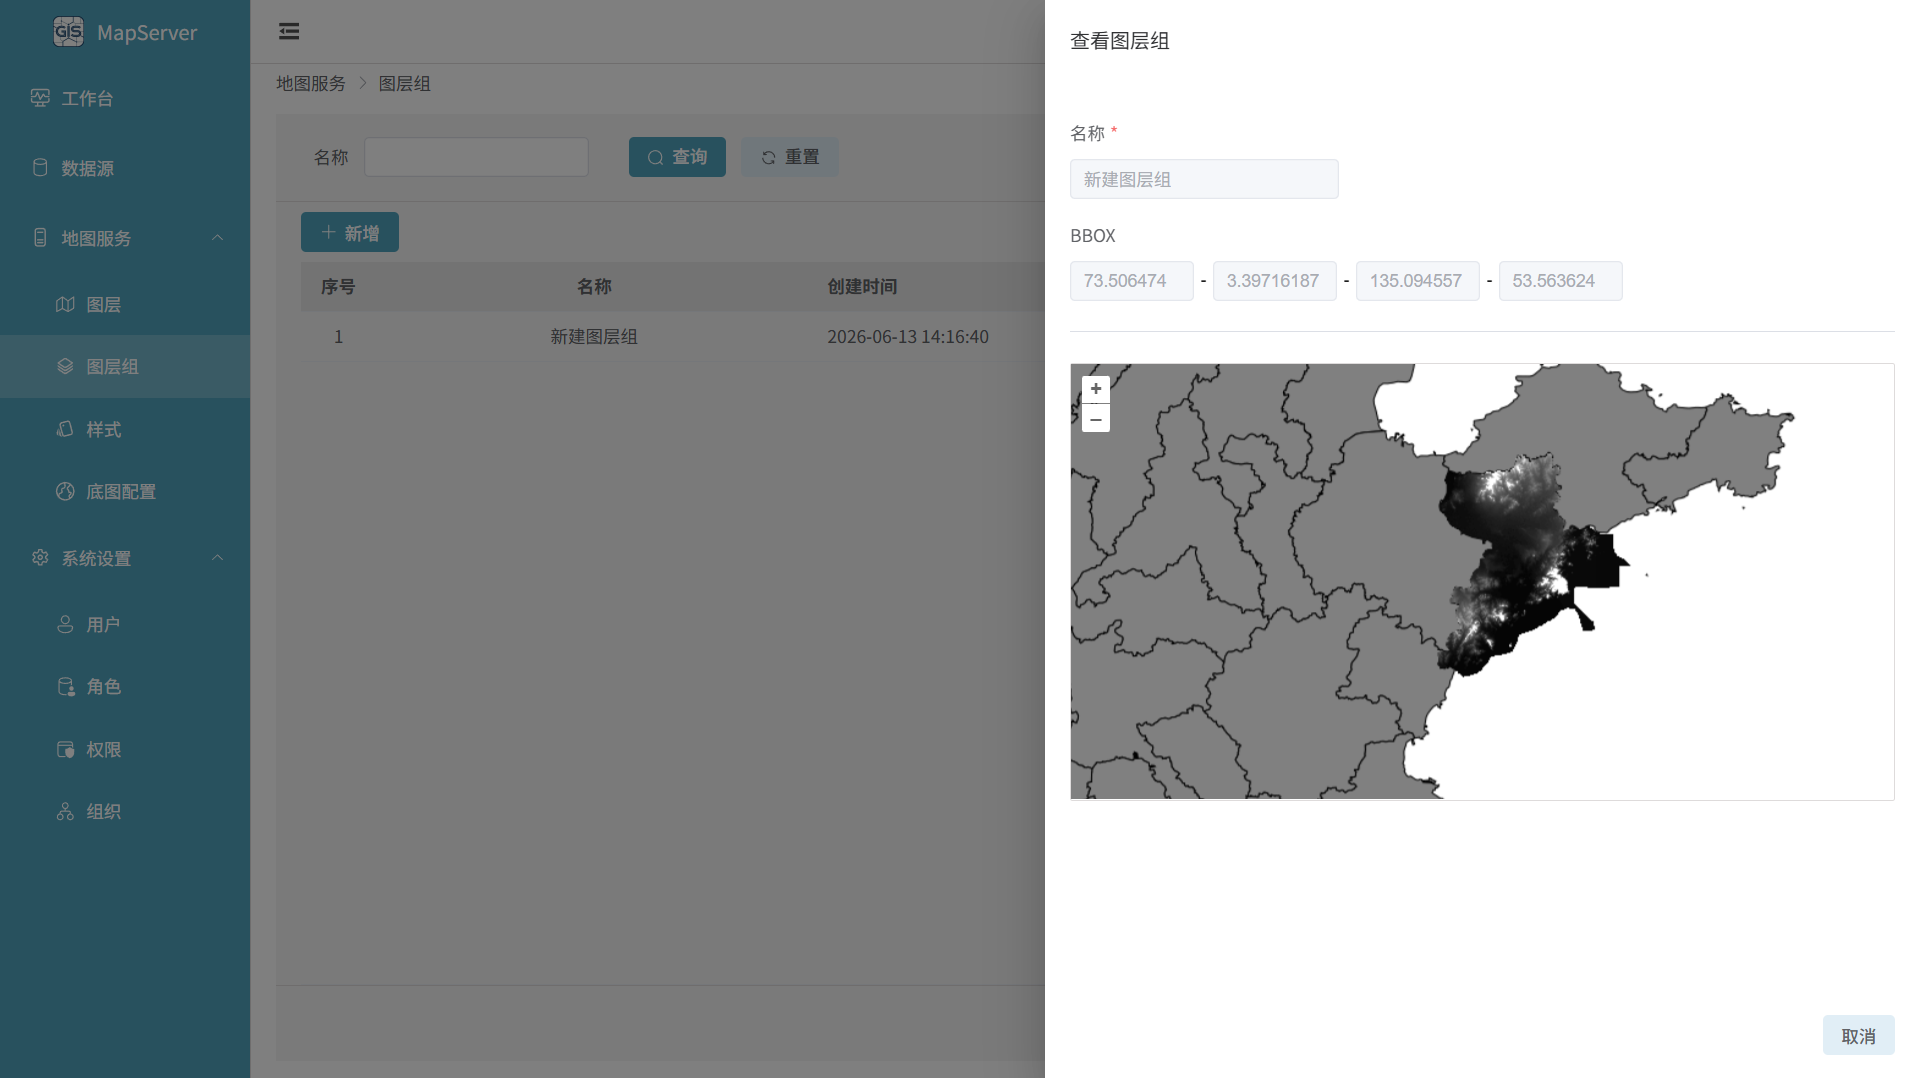
Task: Zoom in the map with plus button
Action: (1096, 389)
